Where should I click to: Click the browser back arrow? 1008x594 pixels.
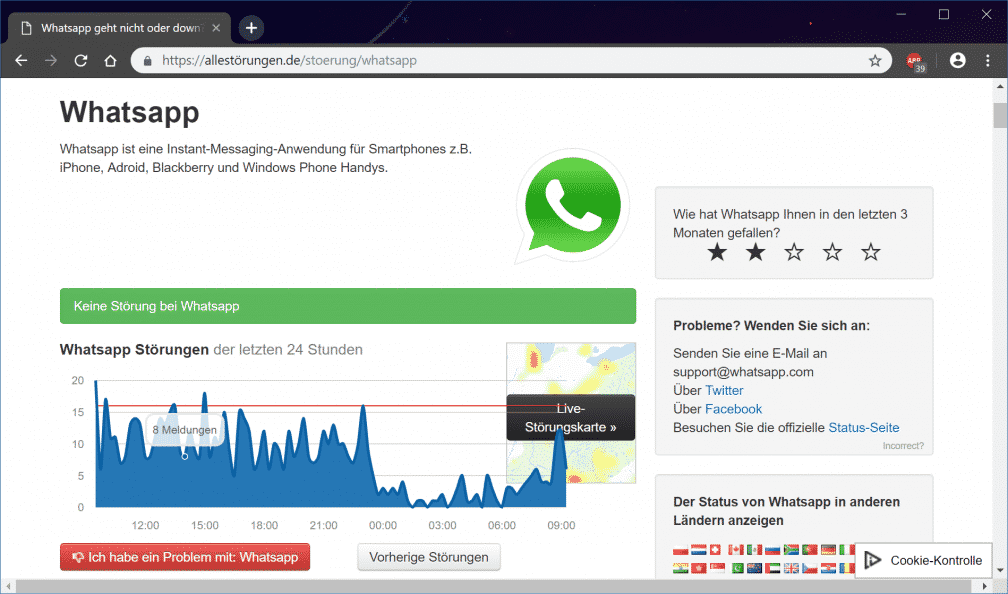coord(21,61)
